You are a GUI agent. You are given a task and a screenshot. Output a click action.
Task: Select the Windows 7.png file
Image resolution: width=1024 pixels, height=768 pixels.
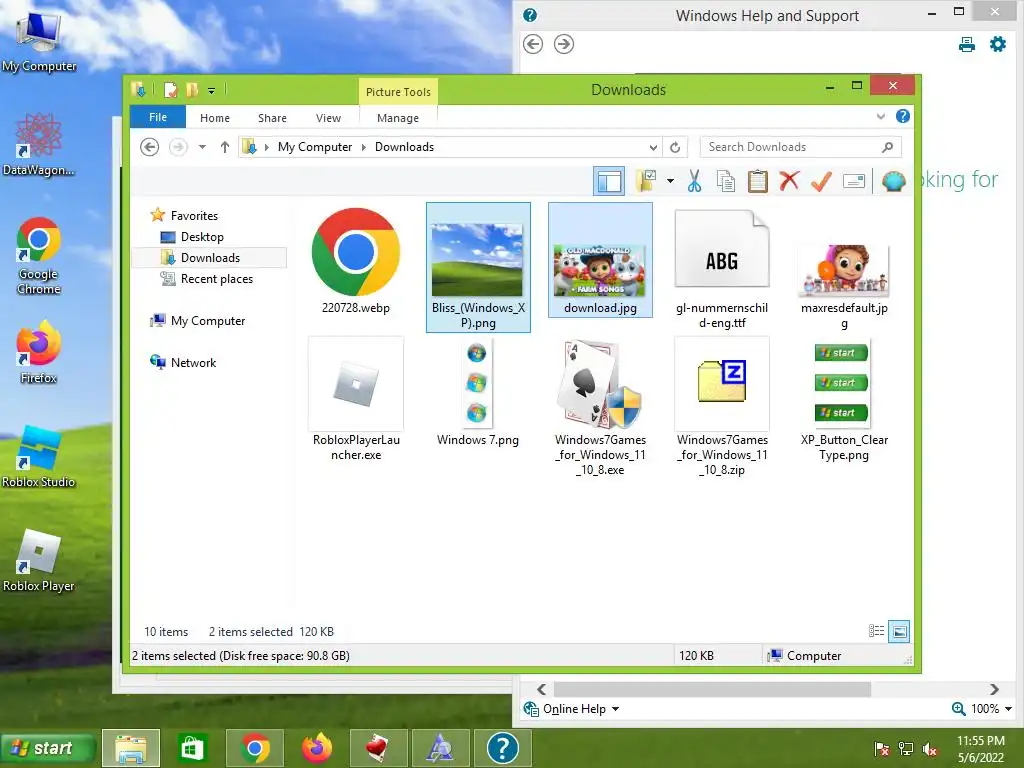coord(477,392)
